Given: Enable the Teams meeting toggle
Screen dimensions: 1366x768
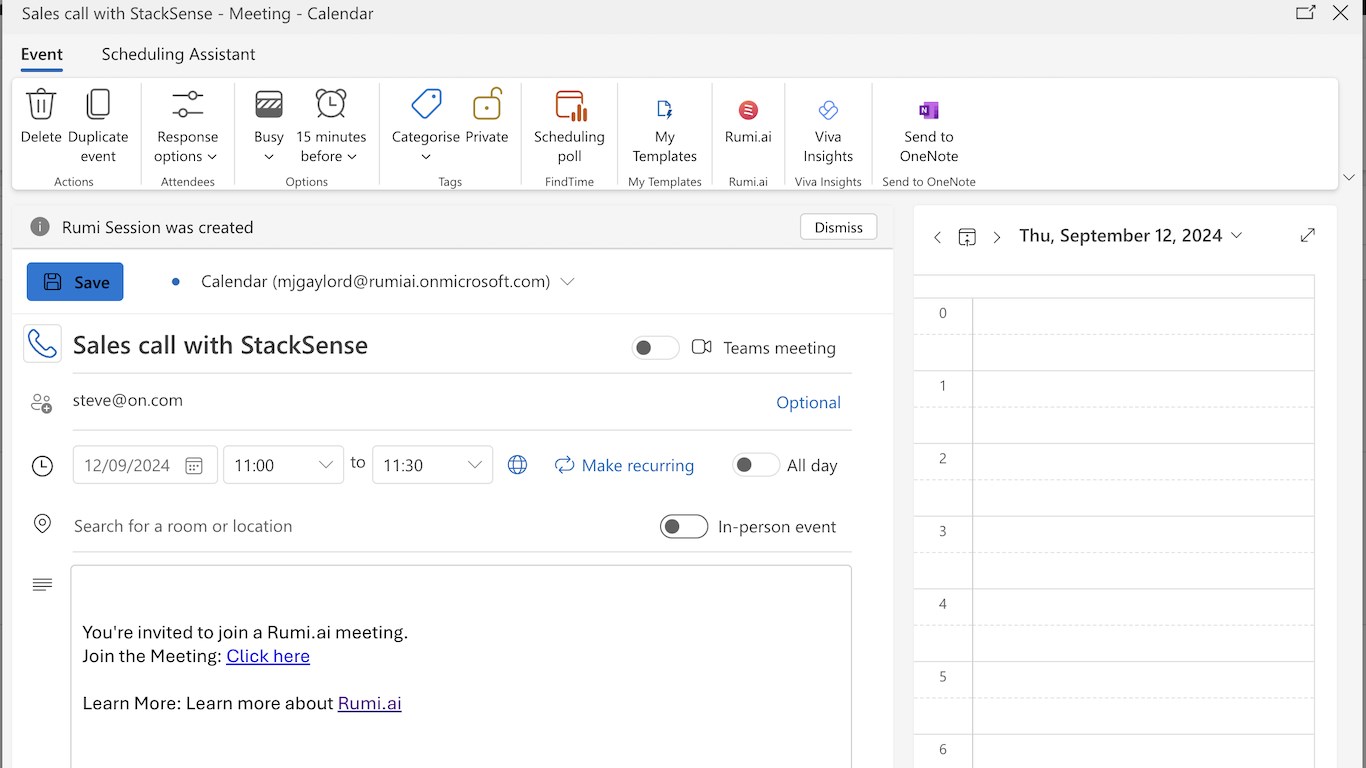Looking at the screenshot, I should click(x=655, y=348).
